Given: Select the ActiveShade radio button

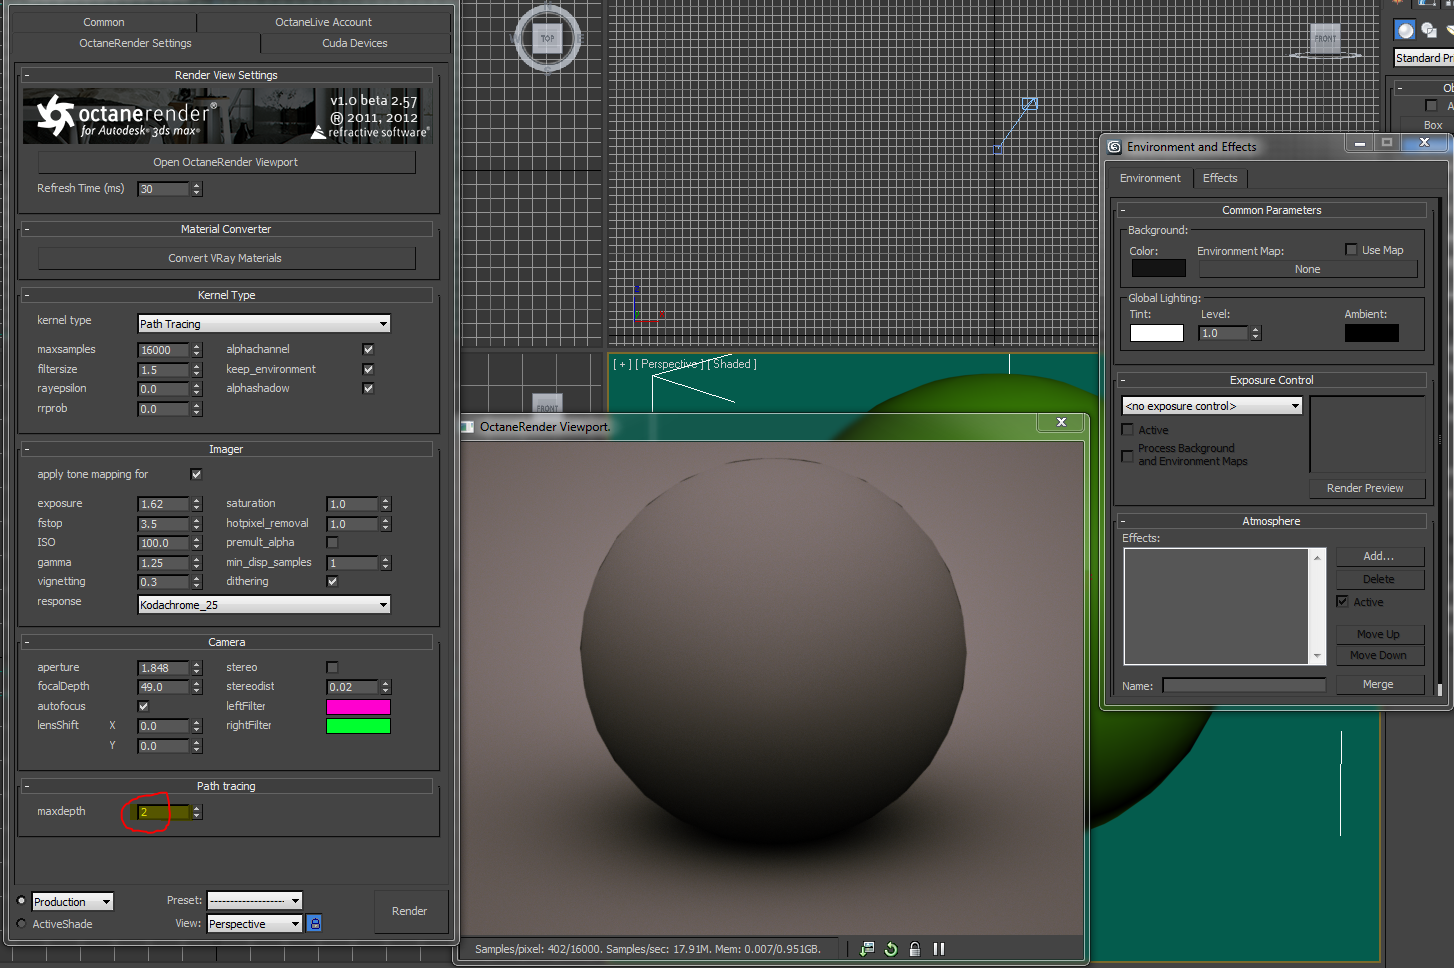Looking at the screenshot, I should 22,924.
